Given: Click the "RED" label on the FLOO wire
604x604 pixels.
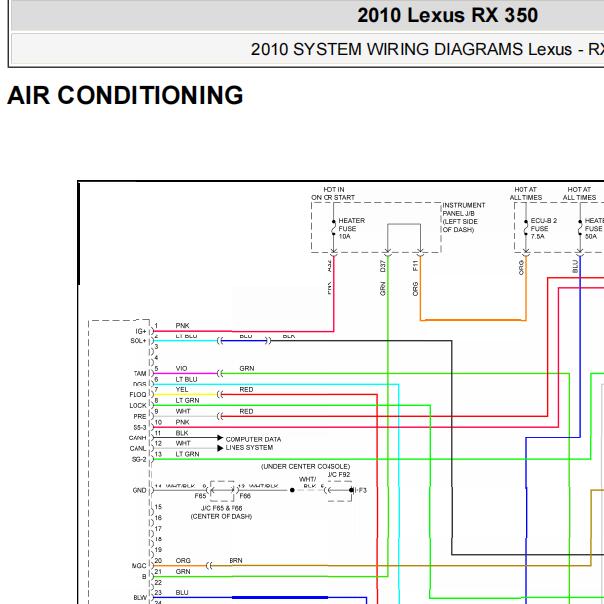Looking at the screenshot, I should click(246, 390).
